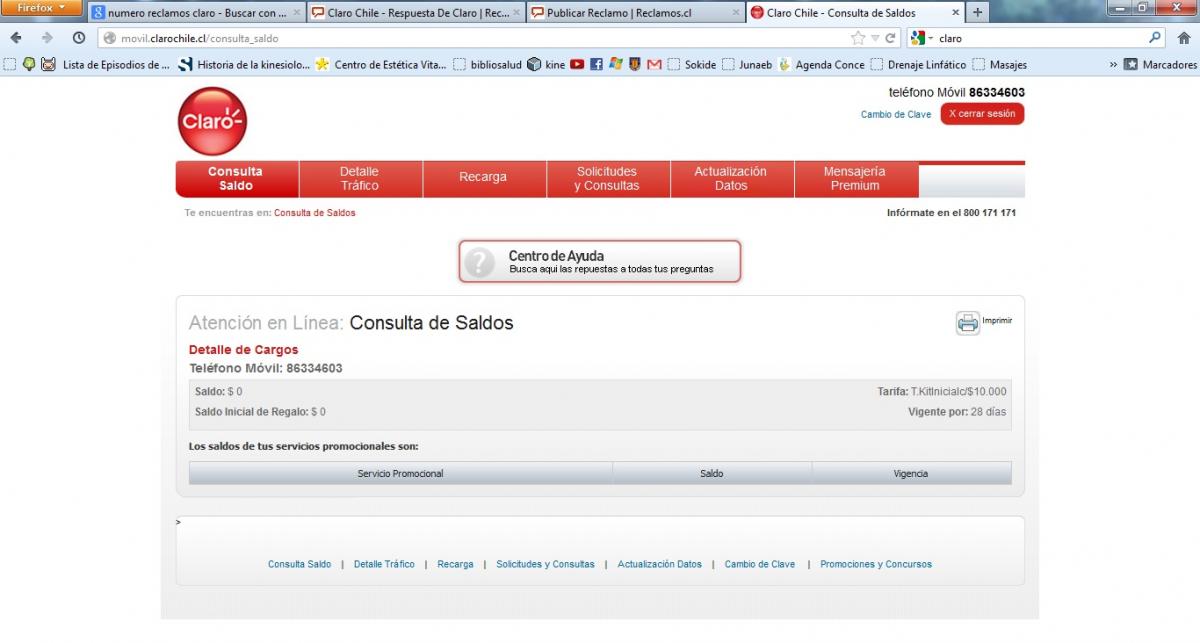Open the Masajes bookmark
Screen dimensions: 1200x643
coord(1000,65)
